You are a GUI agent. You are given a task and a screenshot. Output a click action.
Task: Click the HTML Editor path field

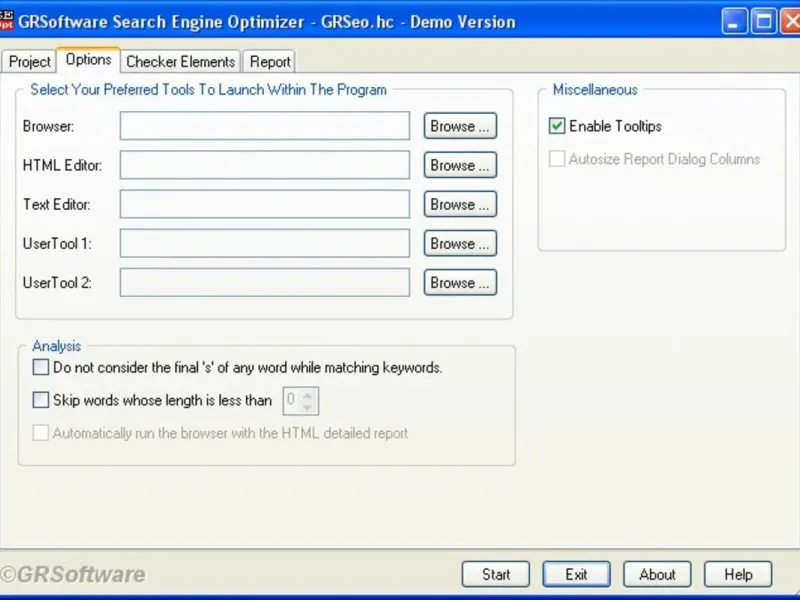[x=265, y=165]
